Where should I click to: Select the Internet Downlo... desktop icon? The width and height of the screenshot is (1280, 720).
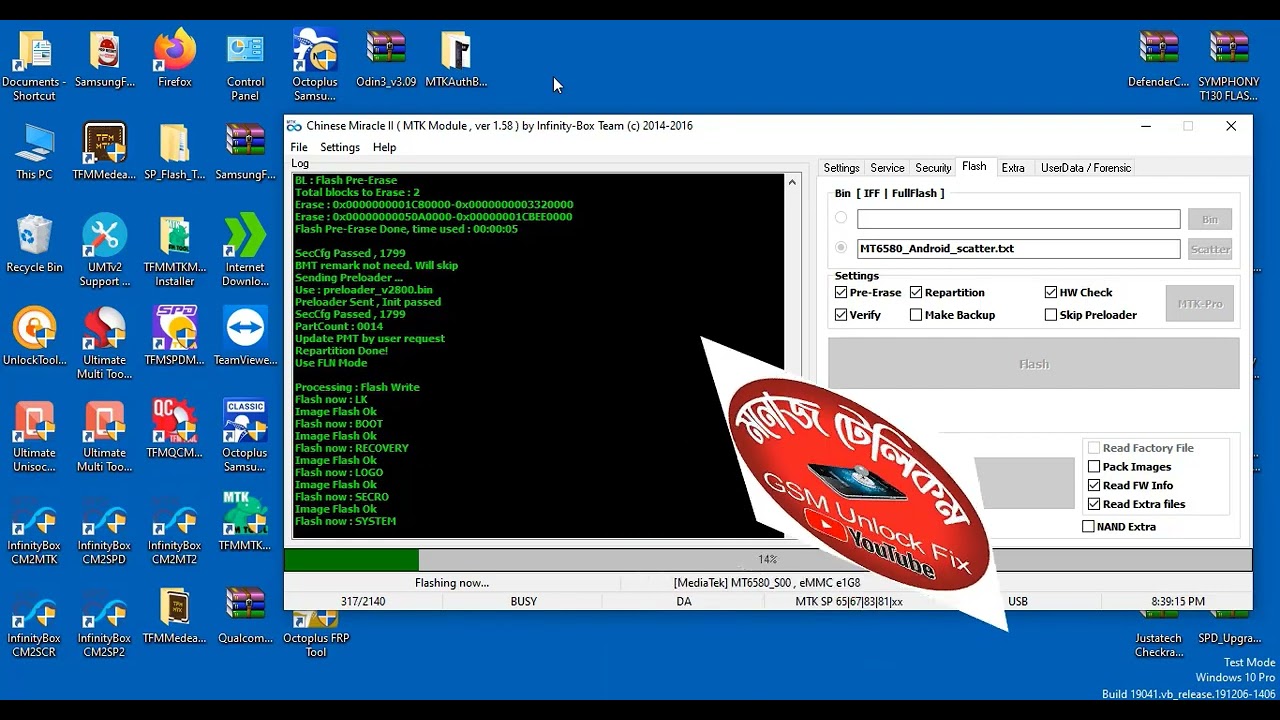[x=245, y=251]
